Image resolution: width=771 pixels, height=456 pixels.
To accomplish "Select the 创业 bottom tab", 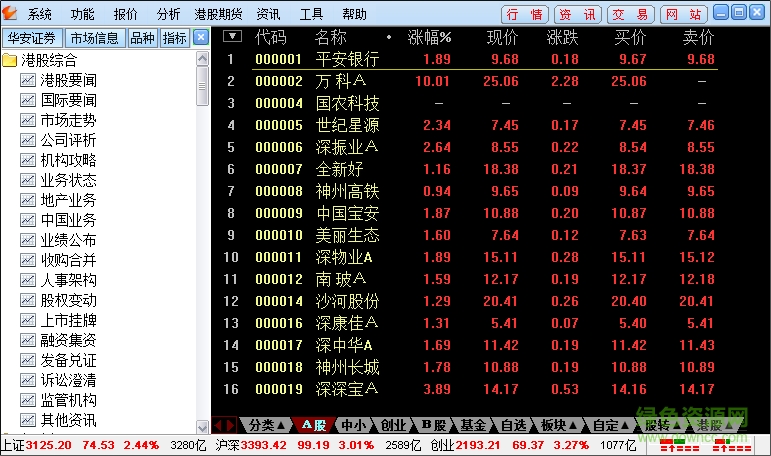I will [393, 425].
